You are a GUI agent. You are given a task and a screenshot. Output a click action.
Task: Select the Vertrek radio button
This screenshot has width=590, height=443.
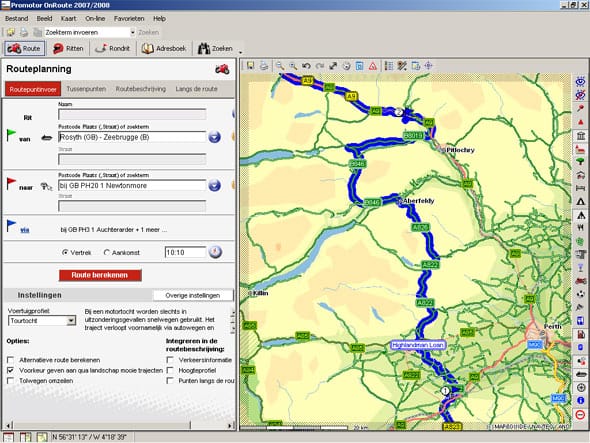pos(65,253)
